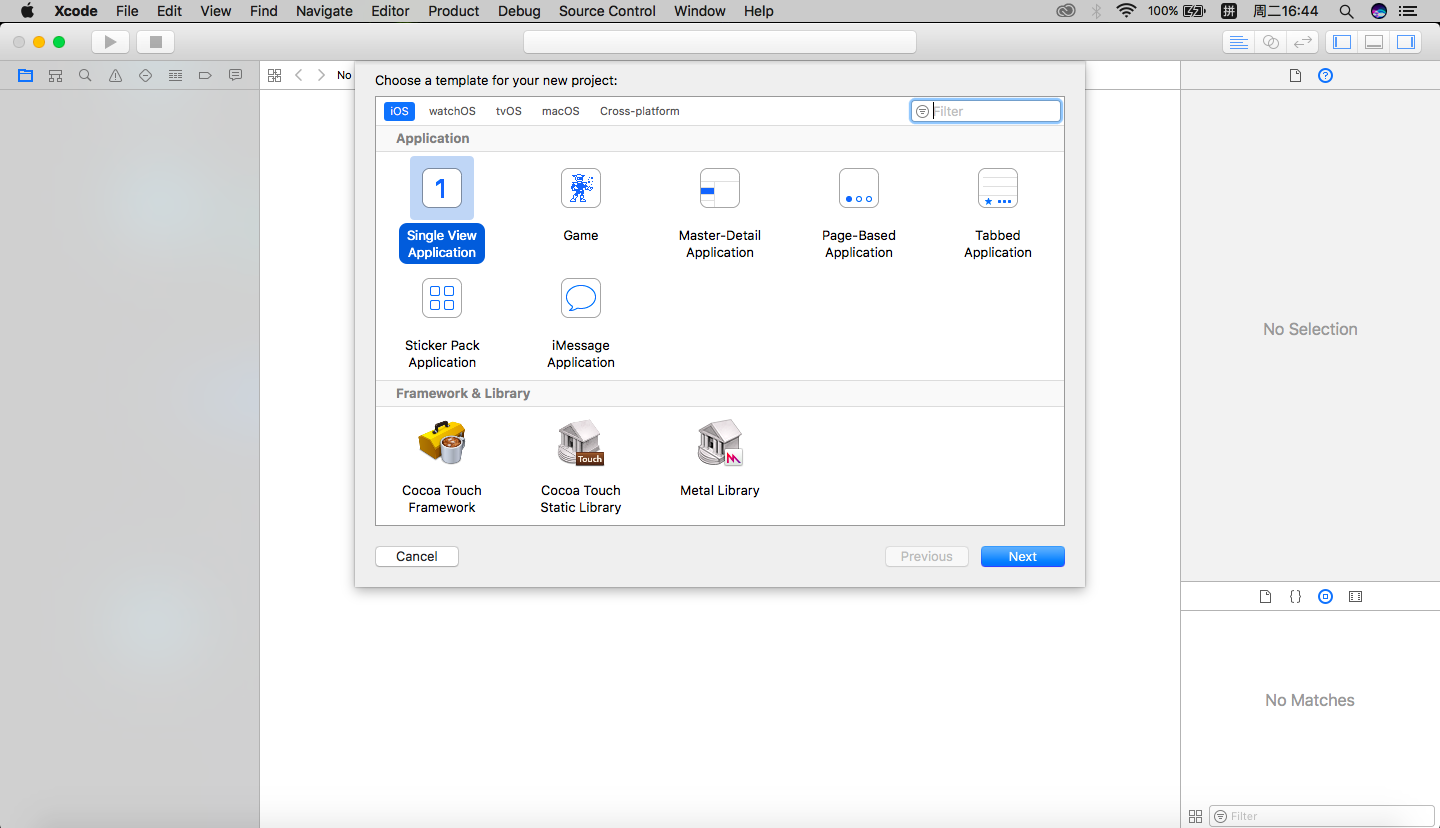Open the Issue navigator warning icon

[115, 75]
